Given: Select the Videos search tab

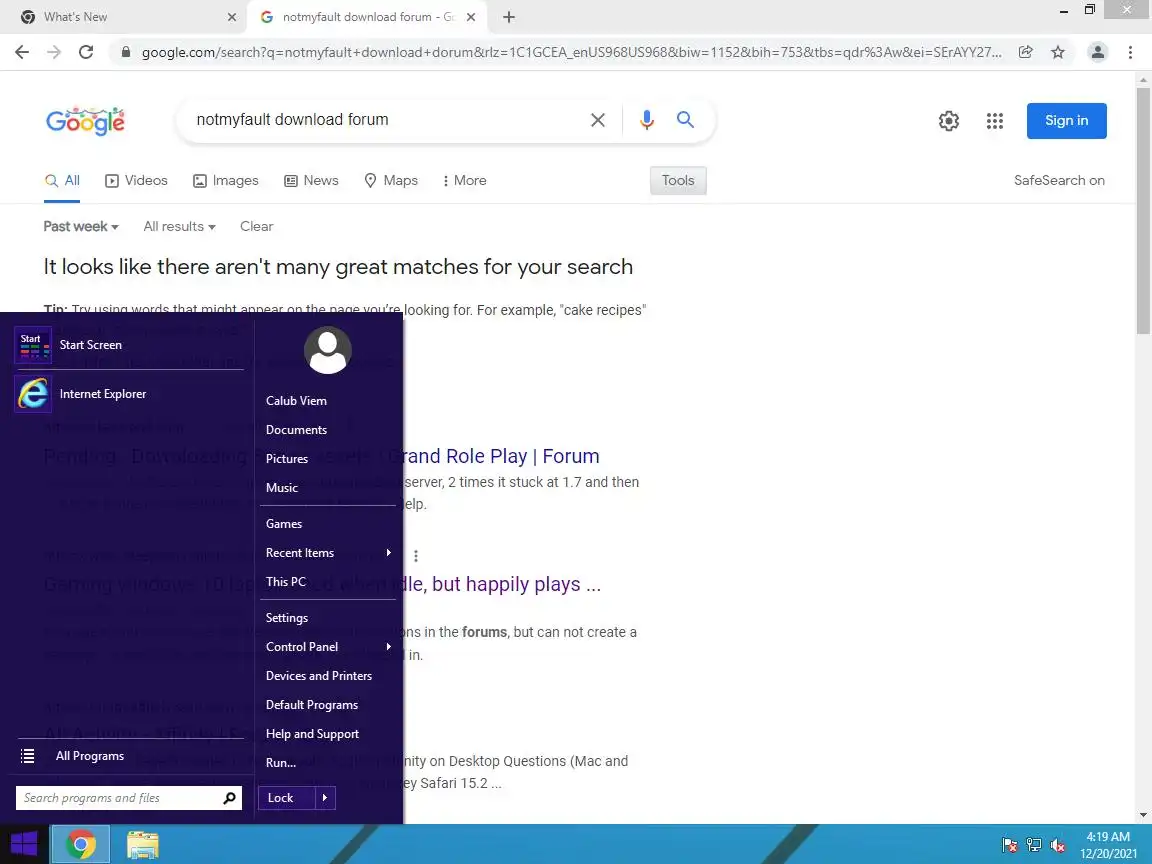Looking at the screenshot, I should coord(137,181).
